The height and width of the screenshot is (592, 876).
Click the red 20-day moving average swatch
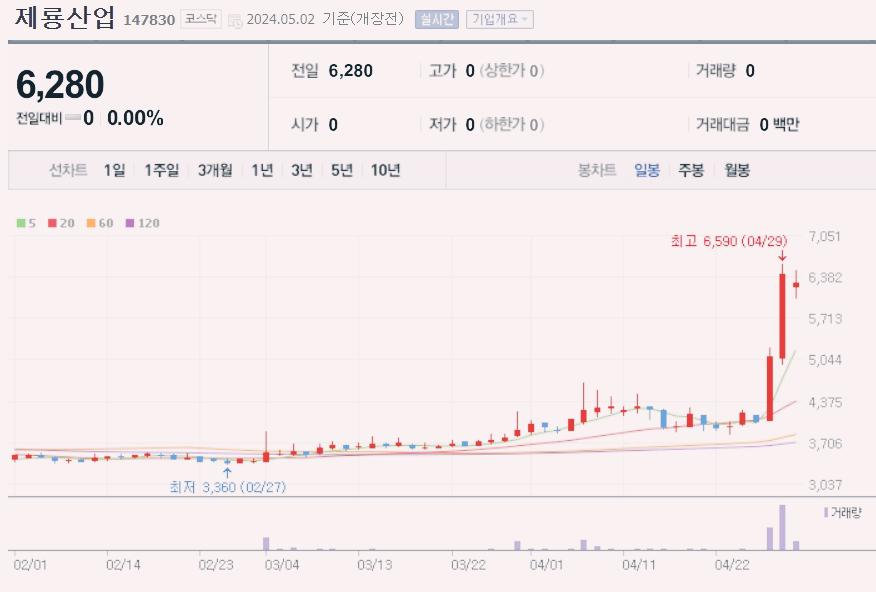pyautogui.click(x=52, y=223)
